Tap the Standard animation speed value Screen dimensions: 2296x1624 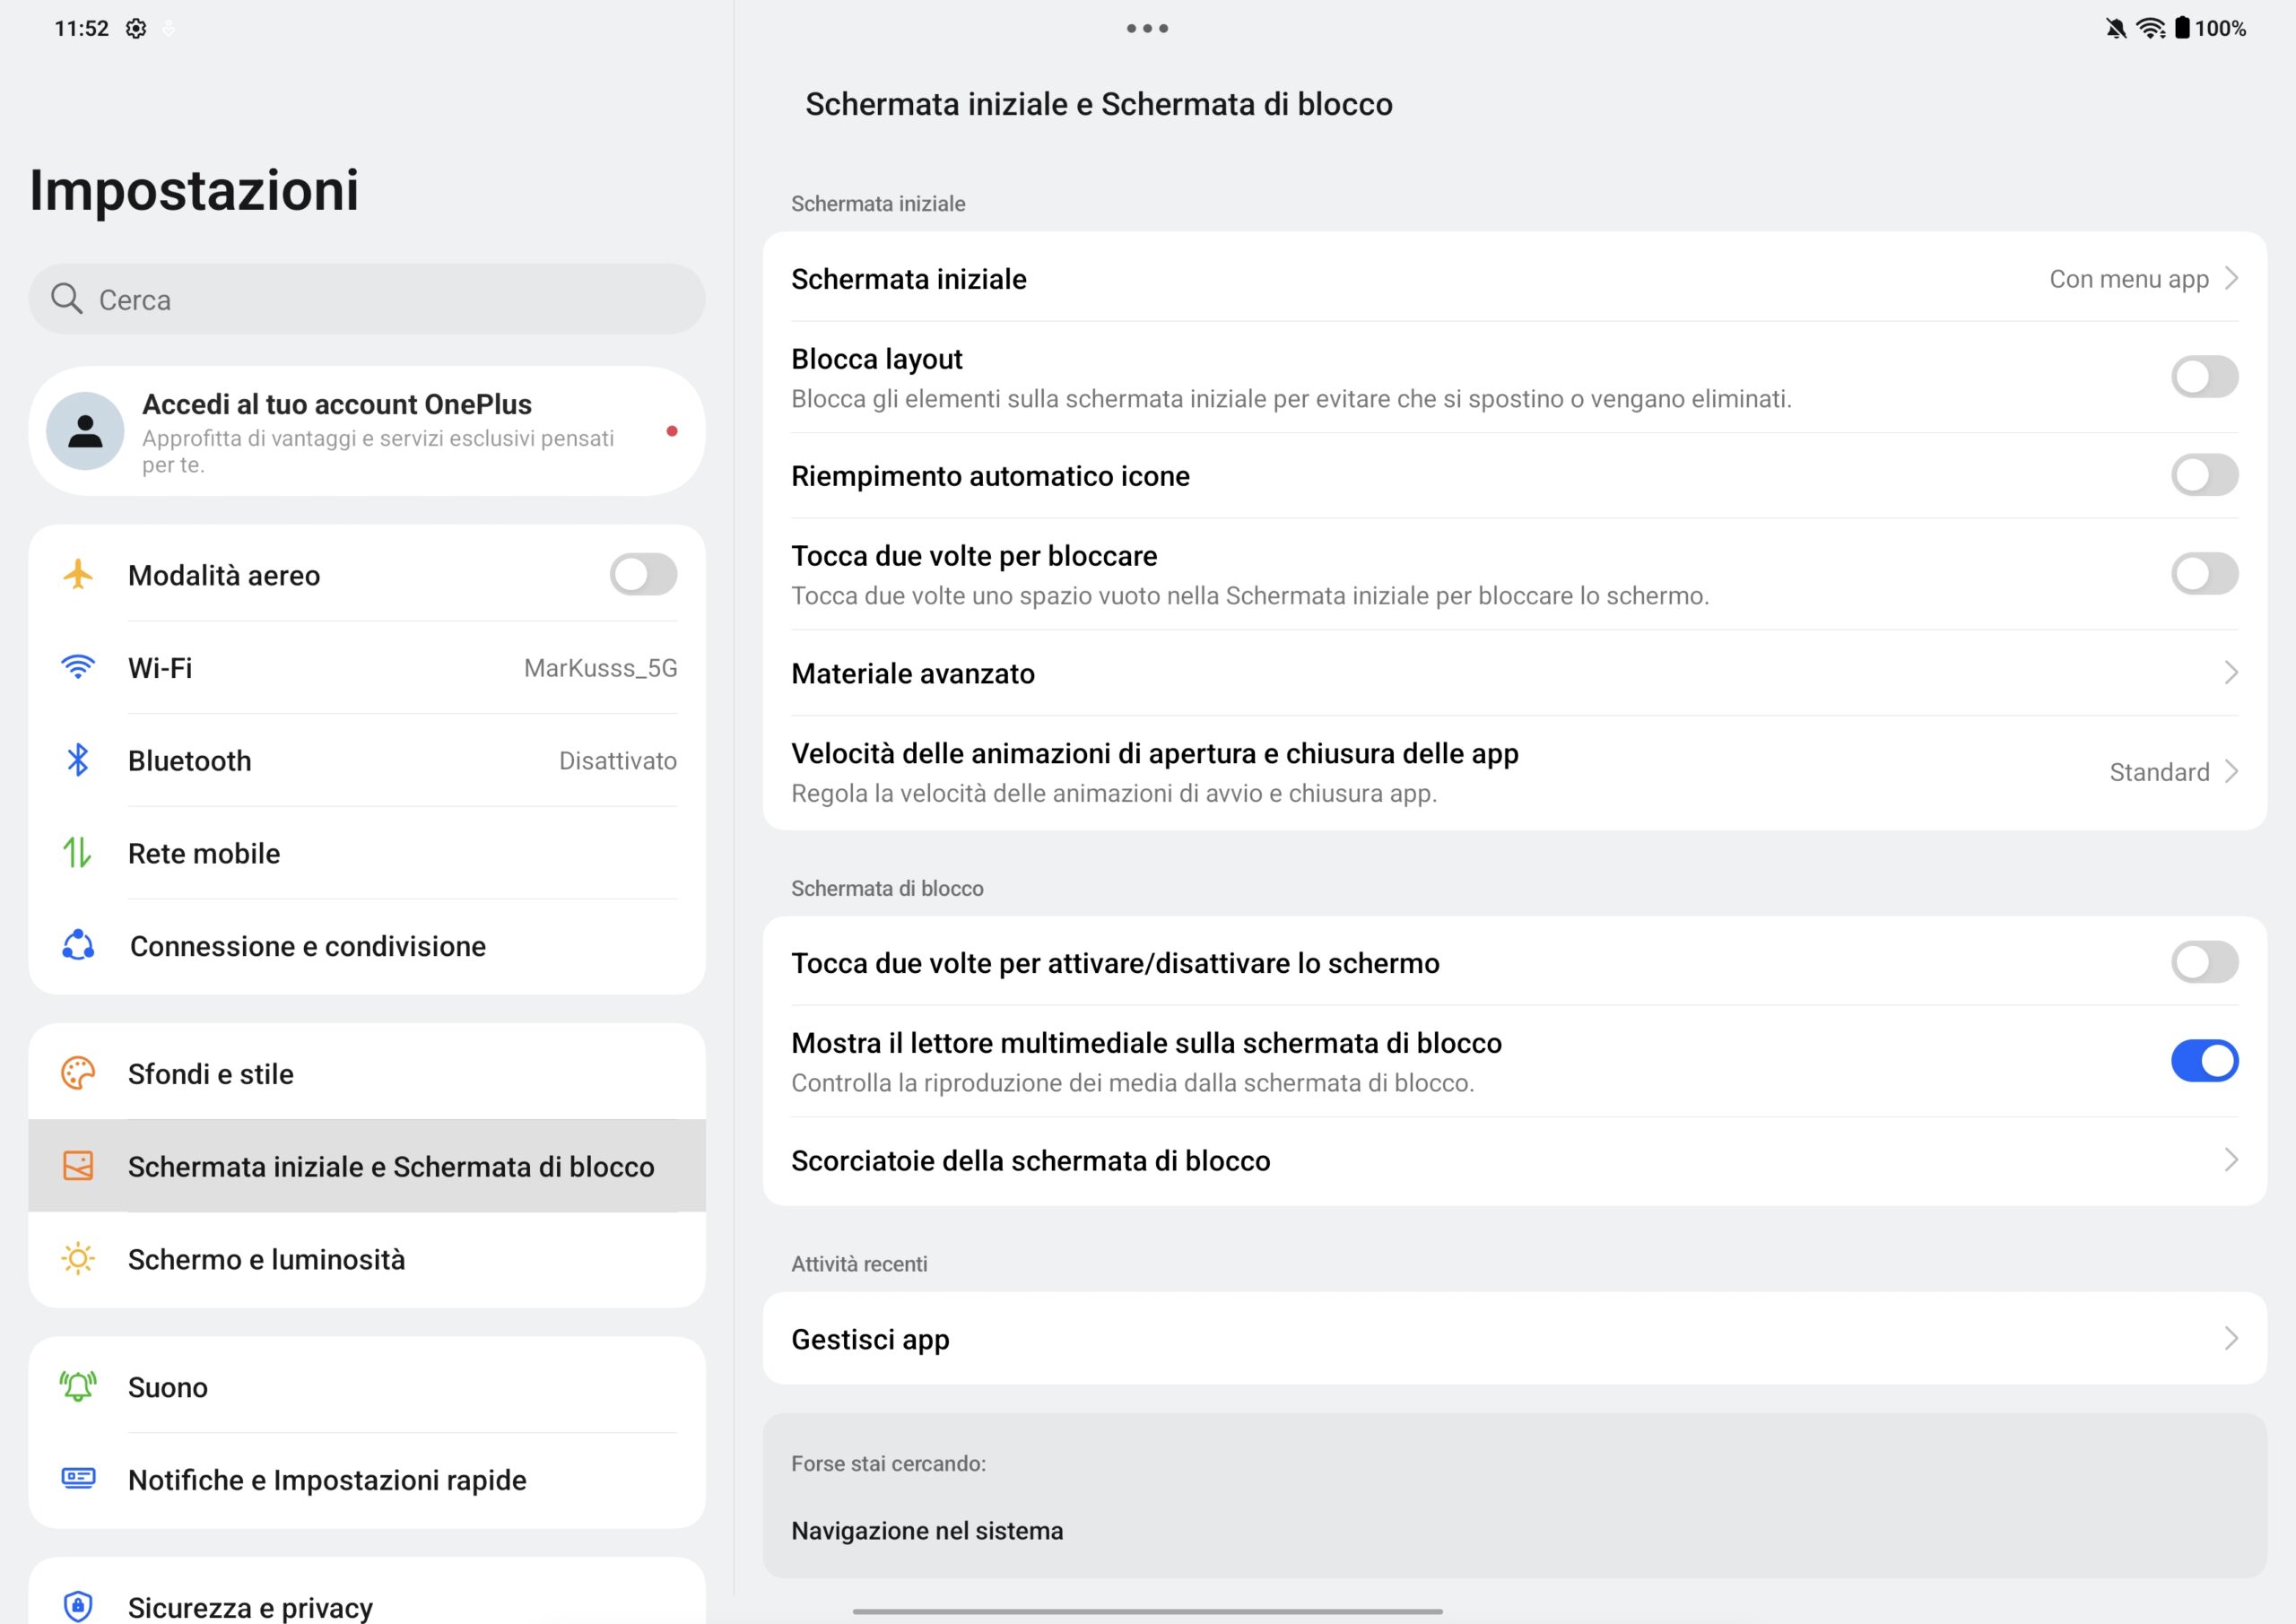point(2159,772)
